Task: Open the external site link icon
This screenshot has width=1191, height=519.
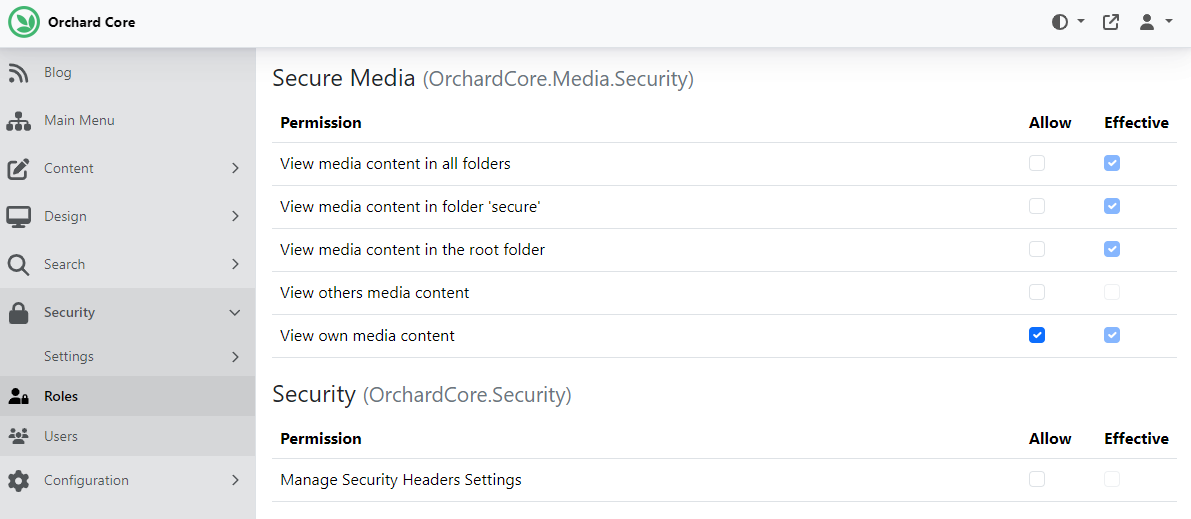Action: pyautogui.click(x=1110, y=22)
